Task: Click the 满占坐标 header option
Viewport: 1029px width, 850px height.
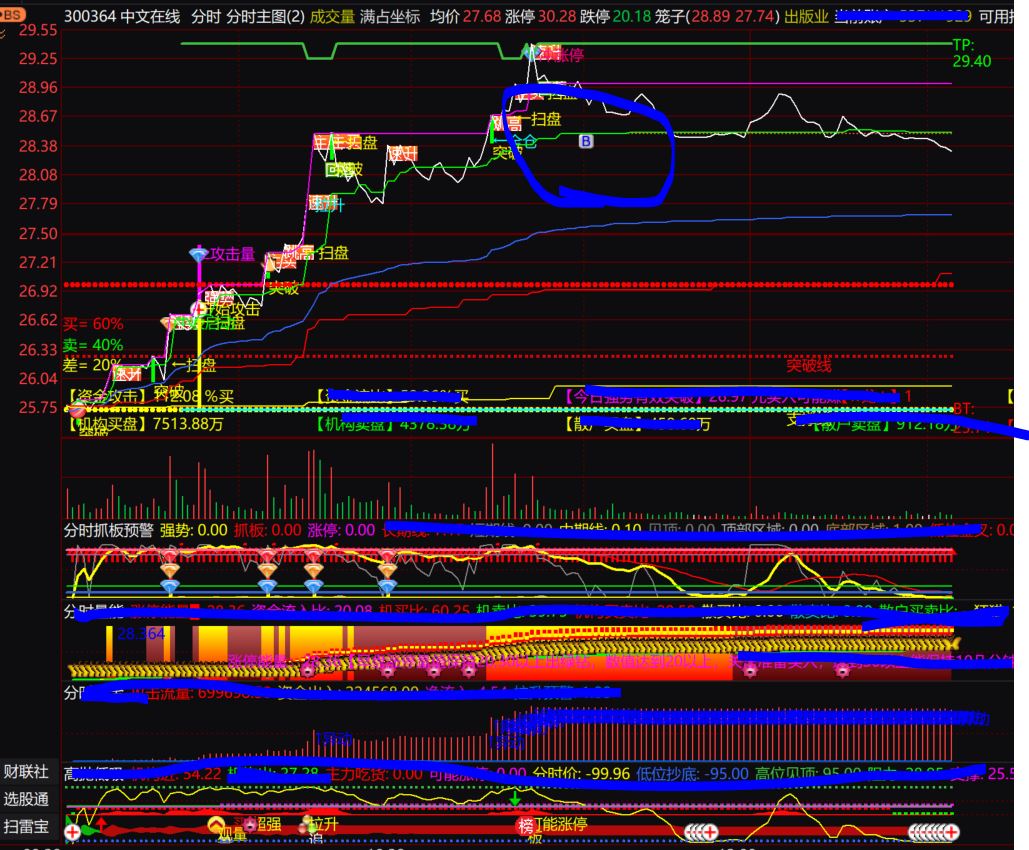Action: [390, 16]
